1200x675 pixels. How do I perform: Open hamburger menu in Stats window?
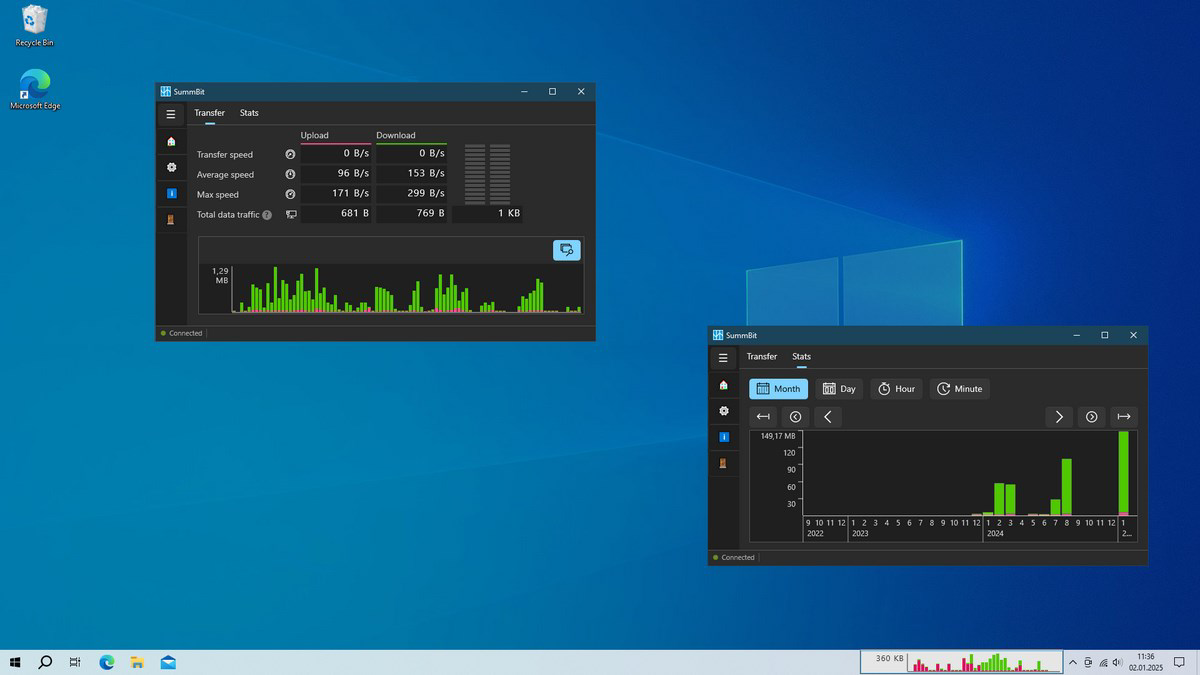pos(723,358)
